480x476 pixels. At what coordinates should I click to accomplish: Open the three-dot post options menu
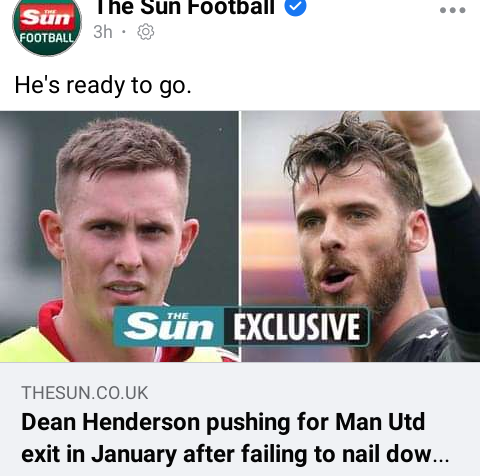pos(452,10)
